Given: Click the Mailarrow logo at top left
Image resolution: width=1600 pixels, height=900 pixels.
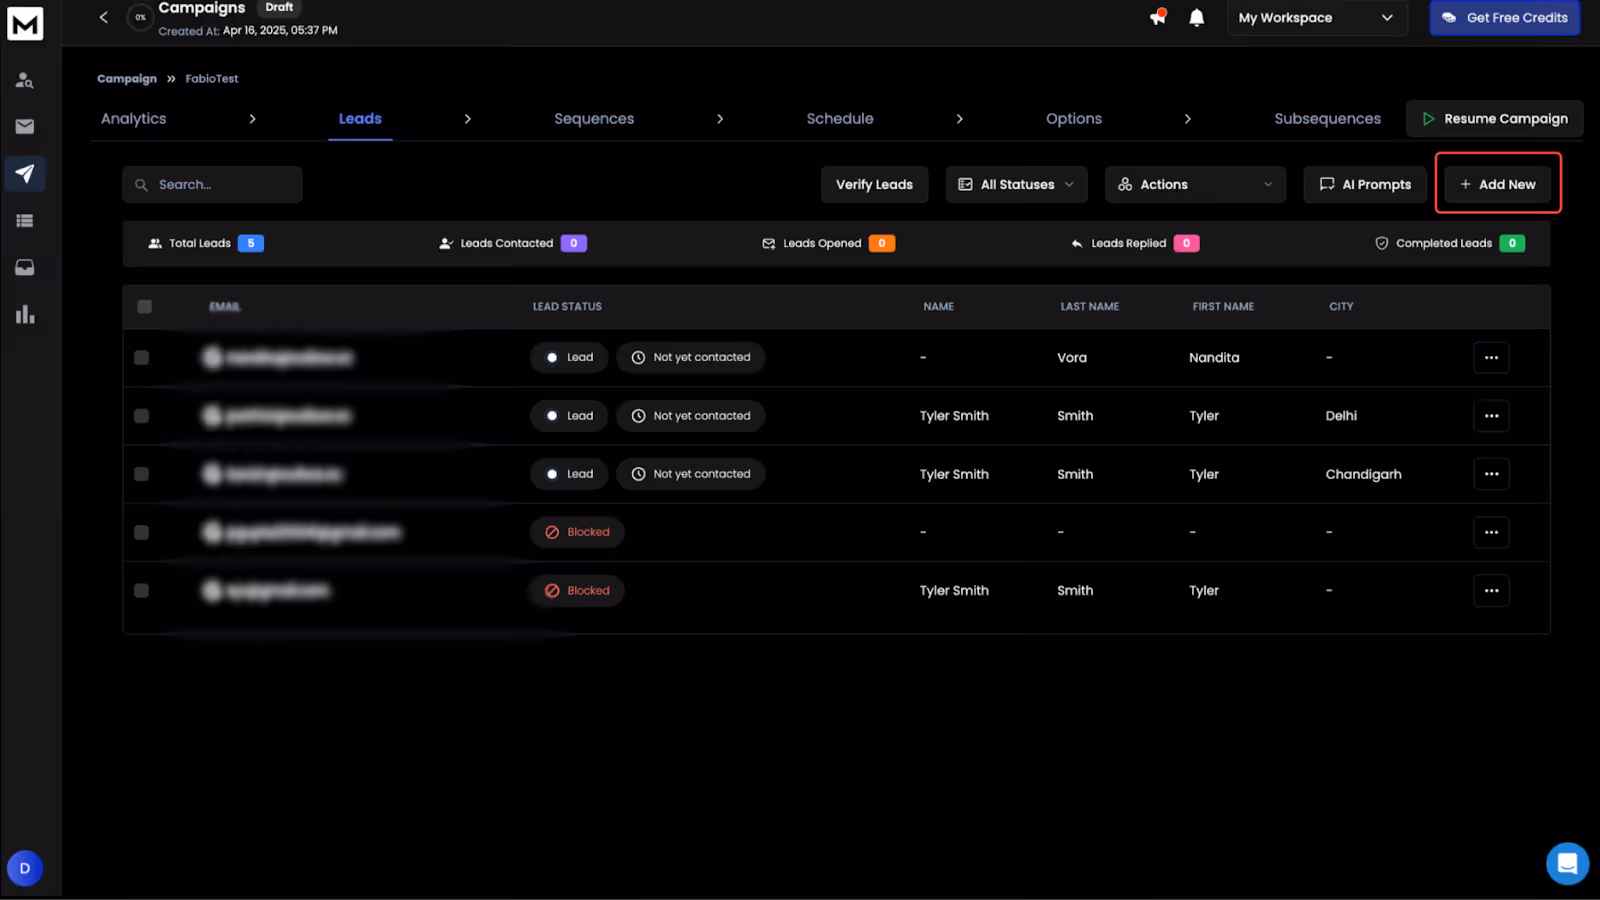Looking at the screenshot, I should (x=24, y=23).
